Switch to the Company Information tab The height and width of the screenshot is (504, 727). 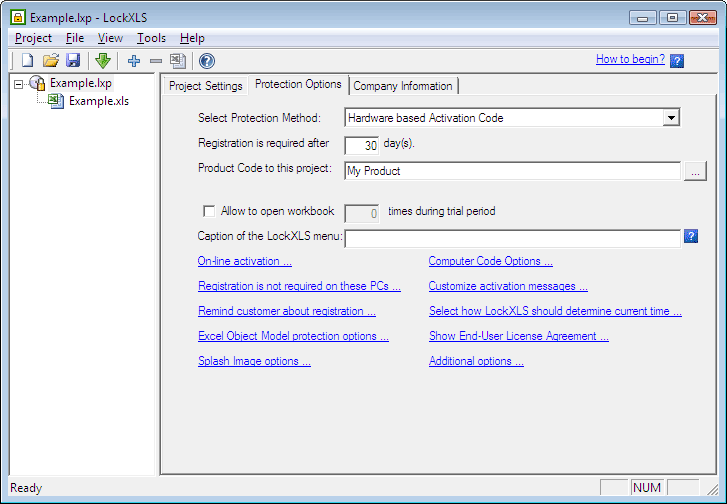403,86
